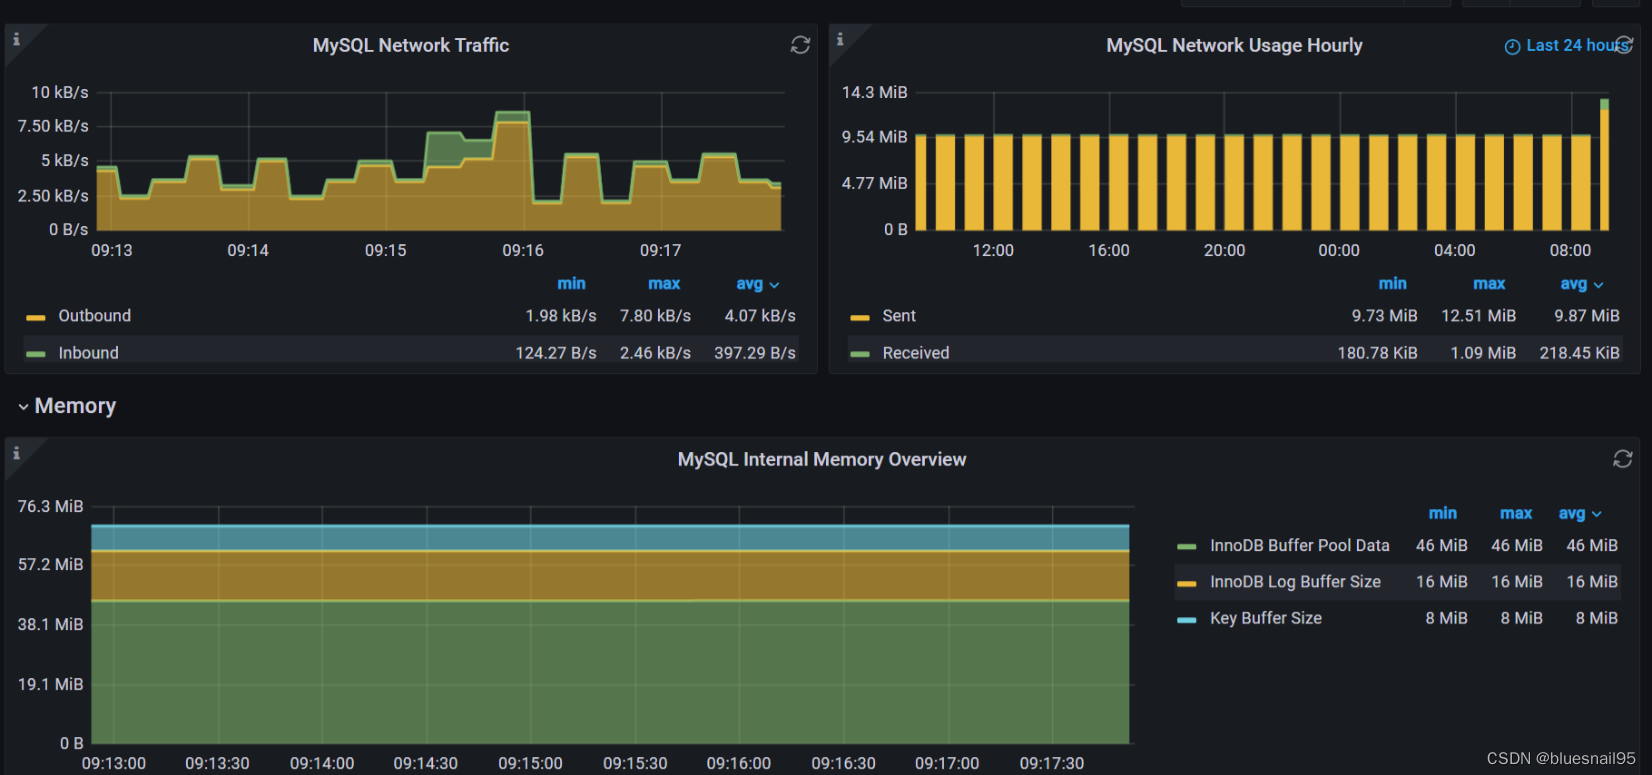Click the 09:15:00 tick in memory graph
The height and width of the screenshot is (775, 1652).
tap(530, 763)
